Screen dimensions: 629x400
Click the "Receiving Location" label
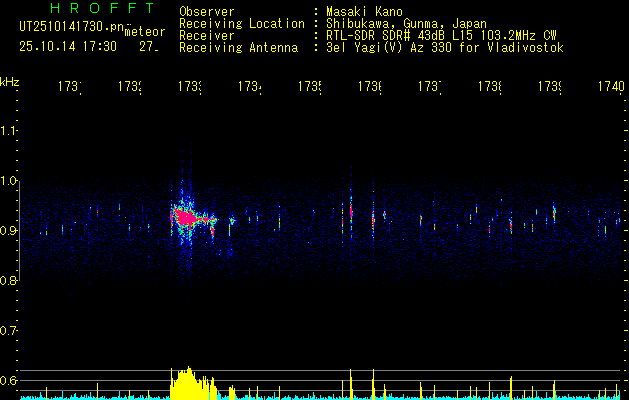pyautogui.click(x=242, y=24)
